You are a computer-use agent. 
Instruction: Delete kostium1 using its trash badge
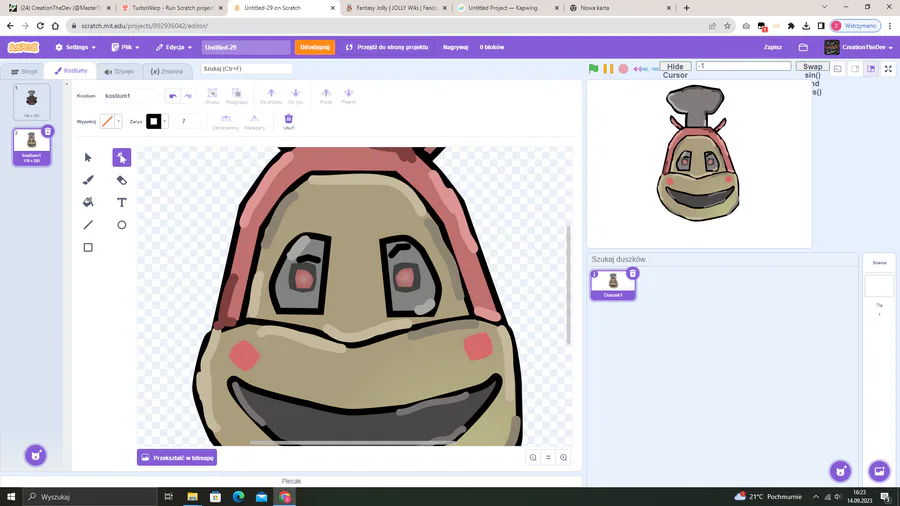(48, 131)
